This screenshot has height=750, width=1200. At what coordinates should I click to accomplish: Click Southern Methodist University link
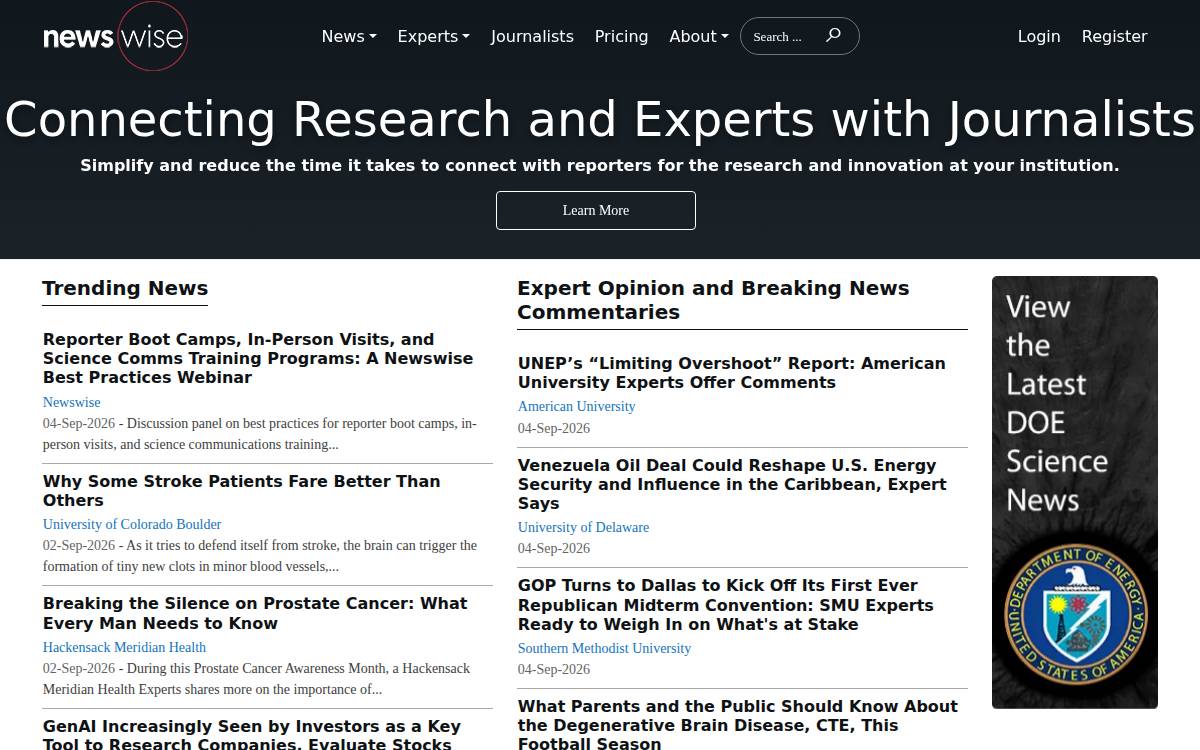point(604,648)
